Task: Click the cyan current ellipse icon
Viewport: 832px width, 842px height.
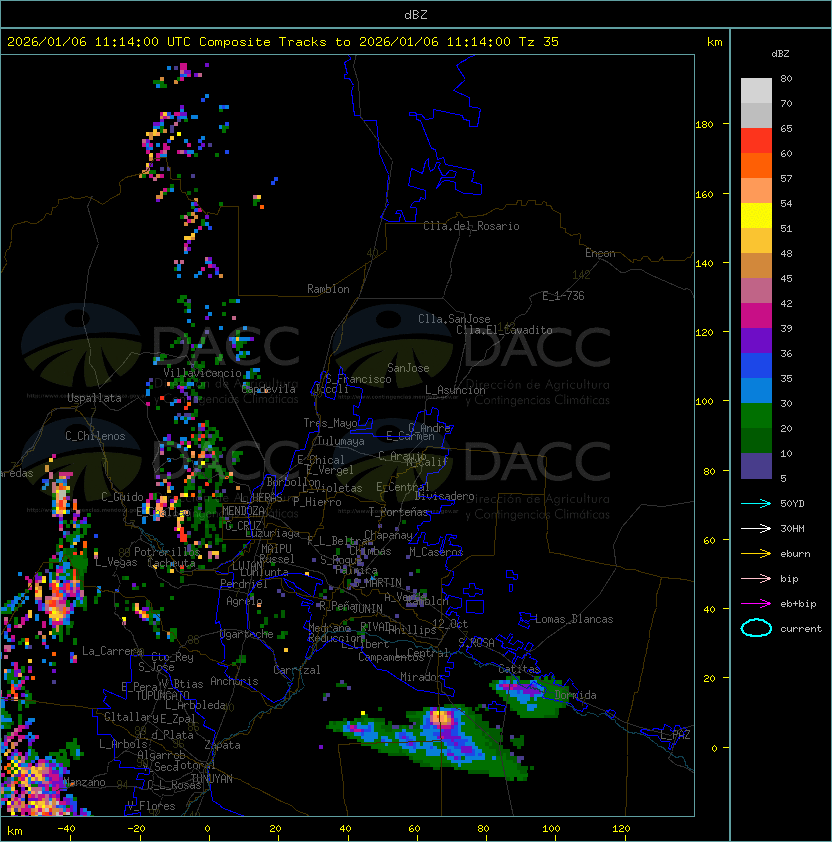Action: pyautogui.click(x=756, y=628)
